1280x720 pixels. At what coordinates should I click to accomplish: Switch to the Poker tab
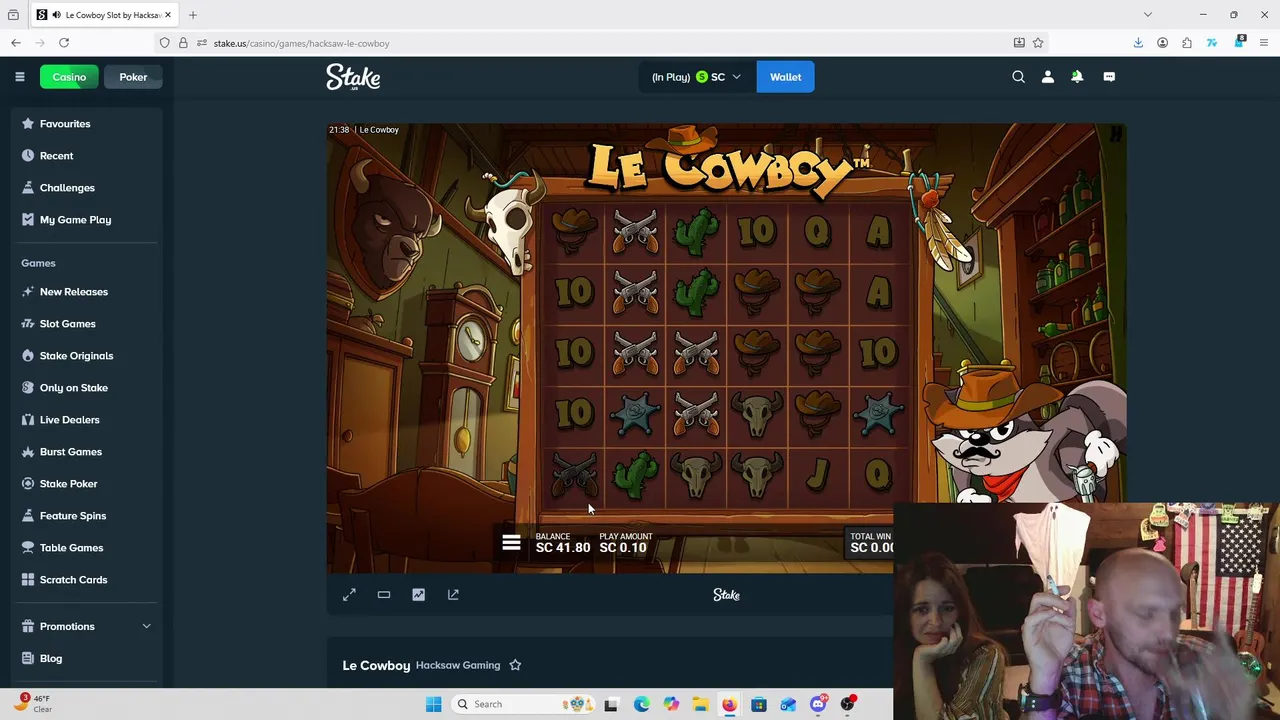tap(133, 77)
